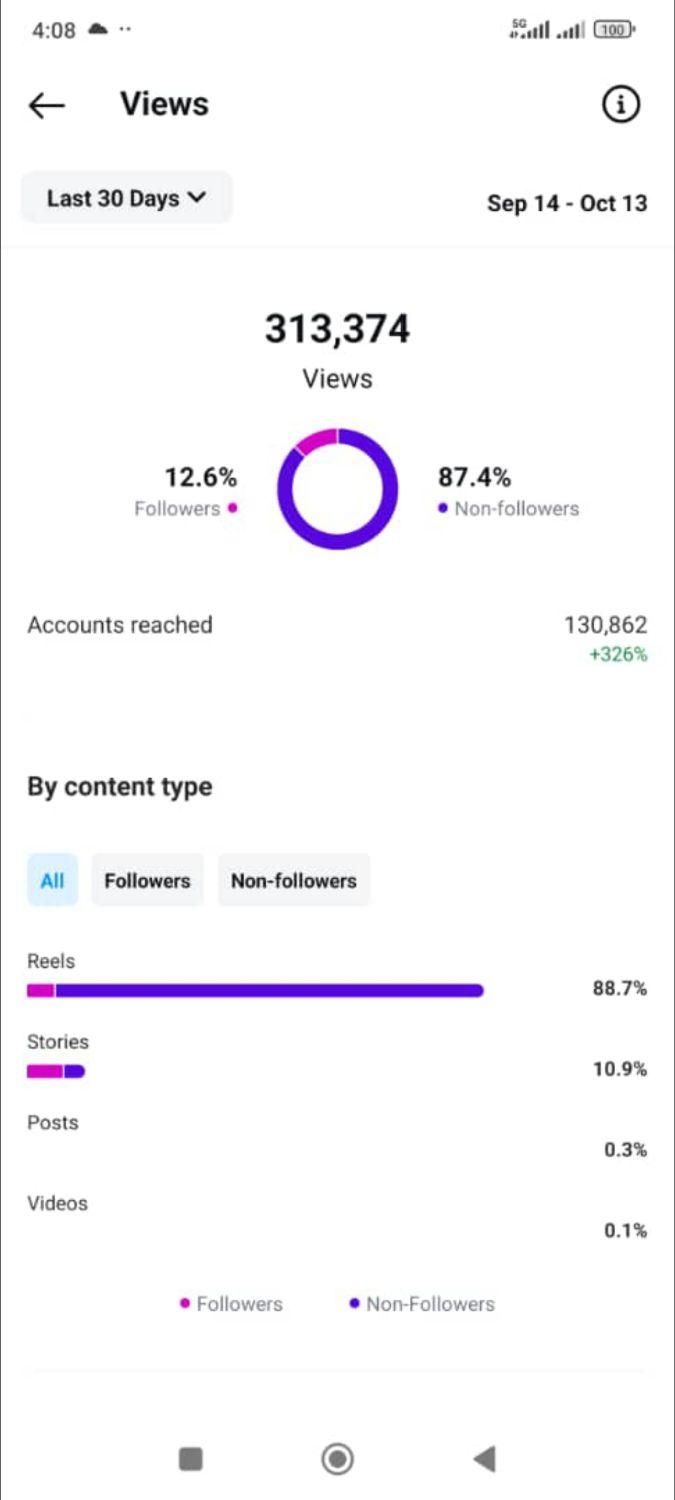
Task: Tap the Android home circle button
Action: [x=337, y=1459]
